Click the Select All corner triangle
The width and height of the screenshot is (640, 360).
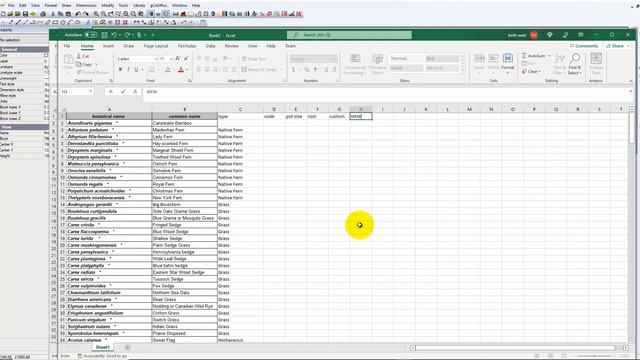63,109
